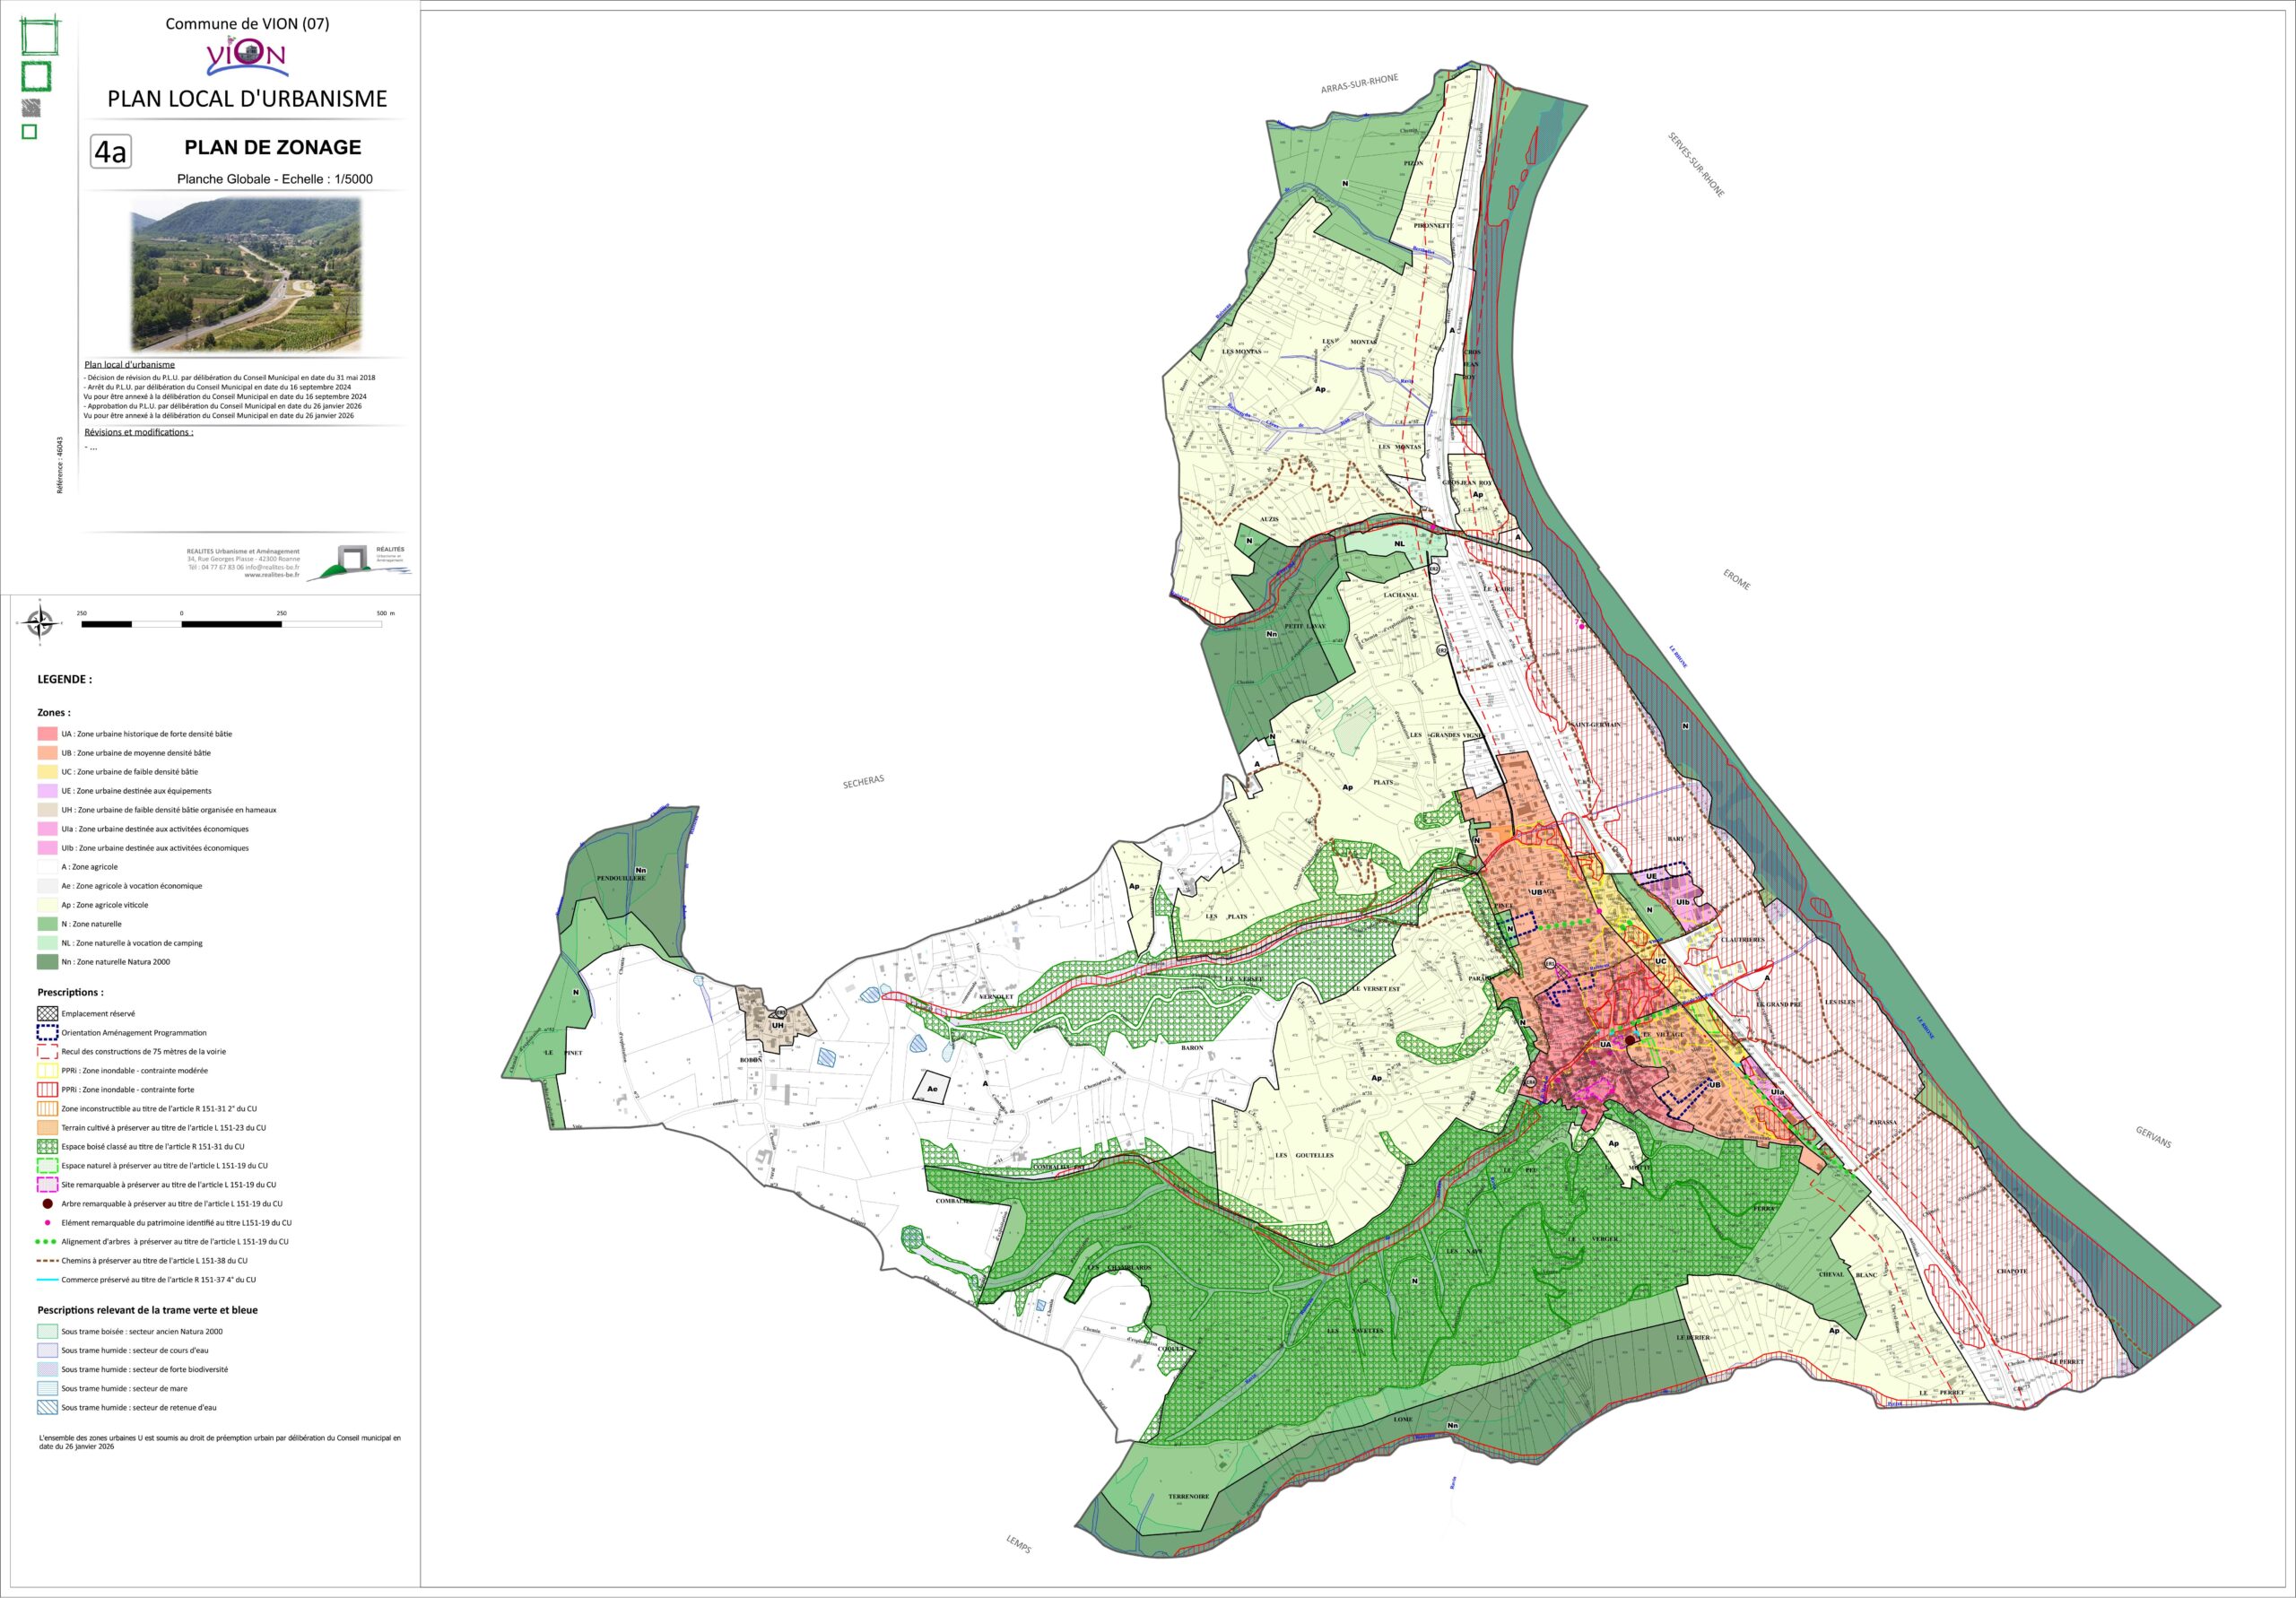Click the large green sketched square top-left
The image size is (2296, 1598).
40,35
